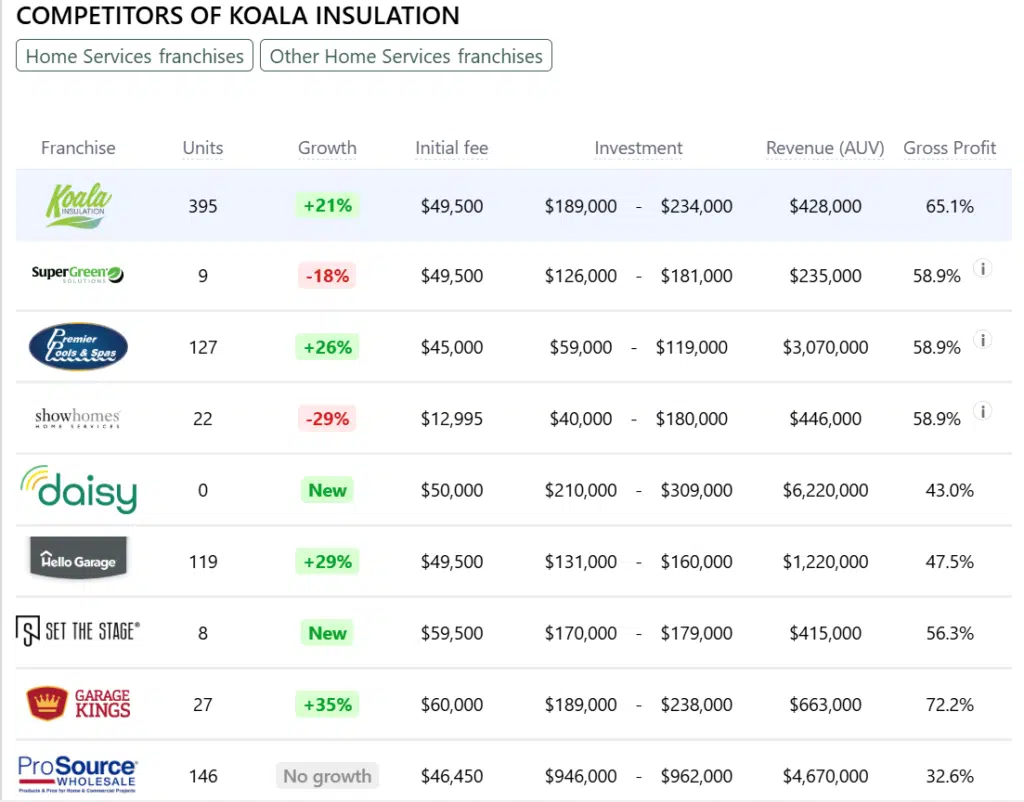The width and height of the screenshot is (1024, 802).
Task: Show info icon for SuperGreen gross profit
Action: tap(983, 268)
